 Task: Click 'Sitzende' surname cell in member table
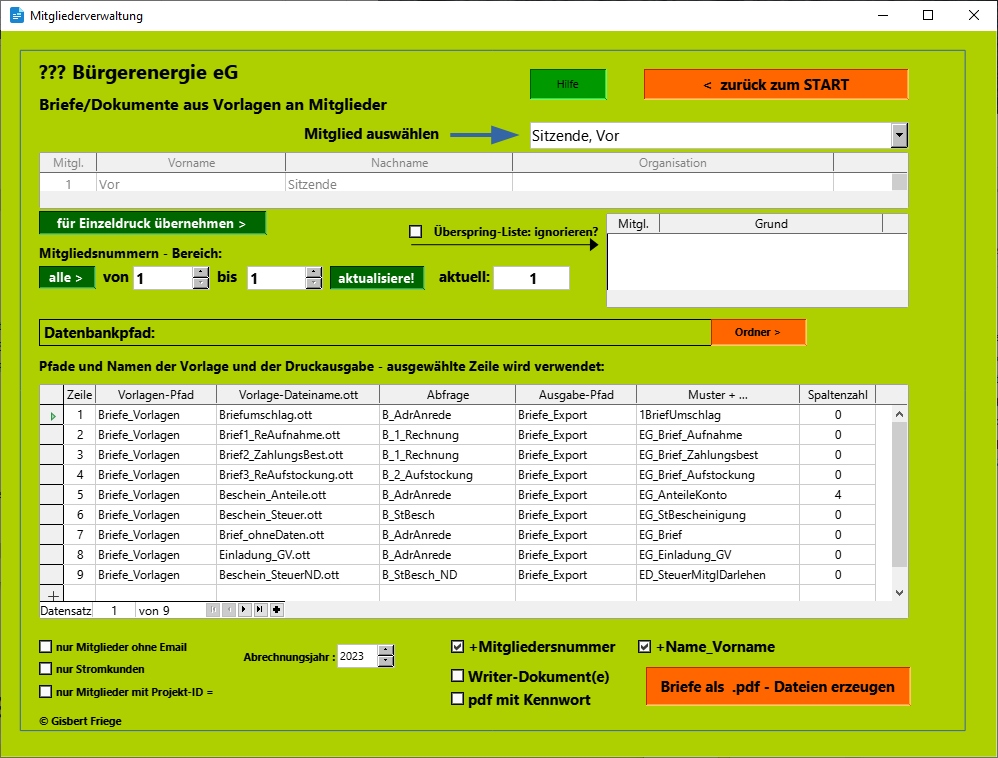click(399, 185)
